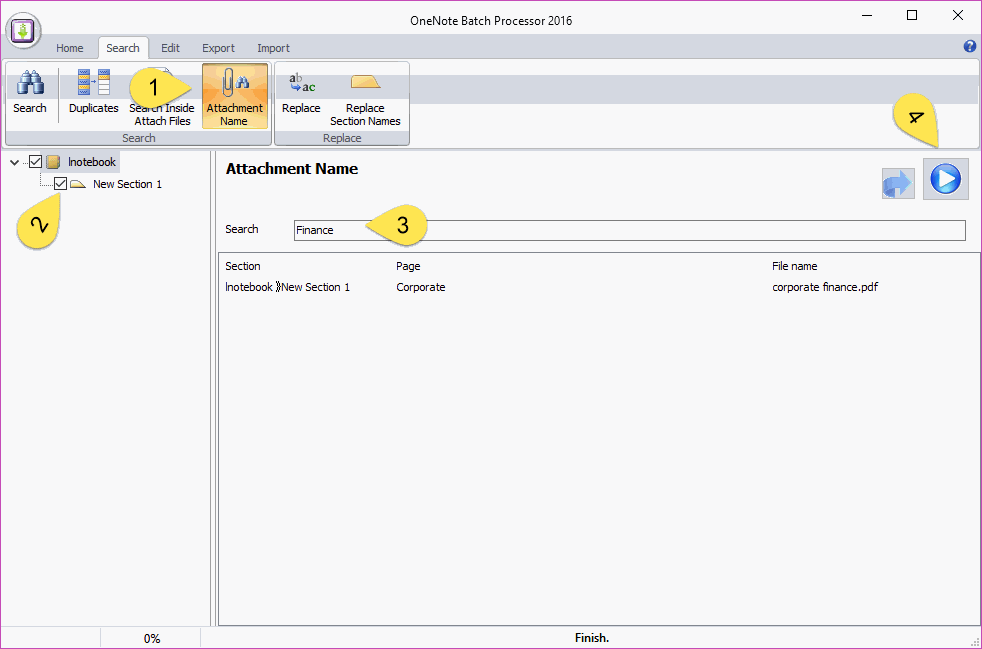Click the Page column header
The image size is (982, 649).
click(x=408, y=266)
